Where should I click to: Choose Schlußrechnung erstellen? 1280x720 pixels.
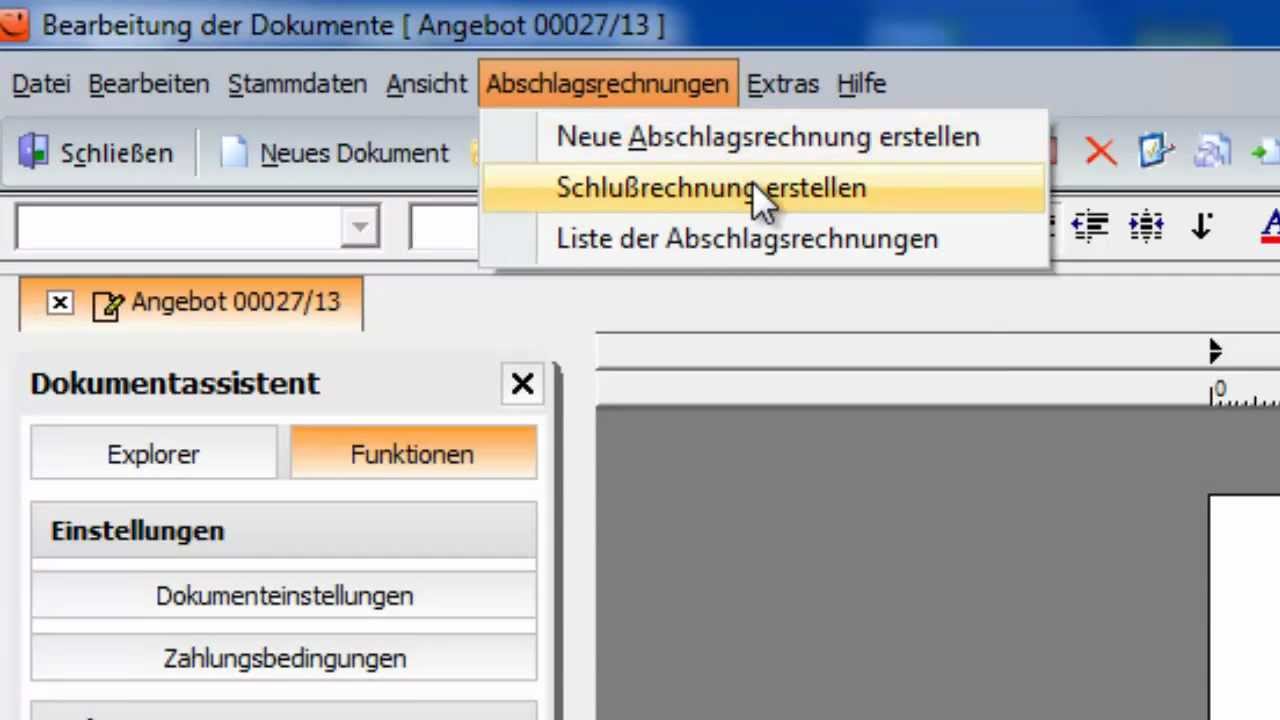pyautogui.click(x=765, y=188)
